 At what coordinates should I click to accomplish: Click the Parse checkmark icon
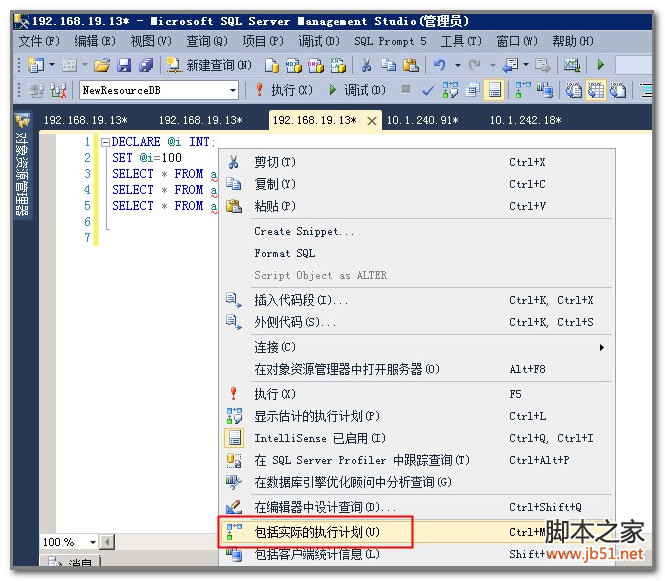click(428, 90)
